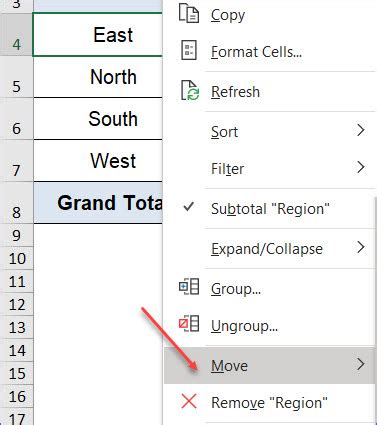Open the Expand/Collapse submenu chevron

(x=360, y=247)
